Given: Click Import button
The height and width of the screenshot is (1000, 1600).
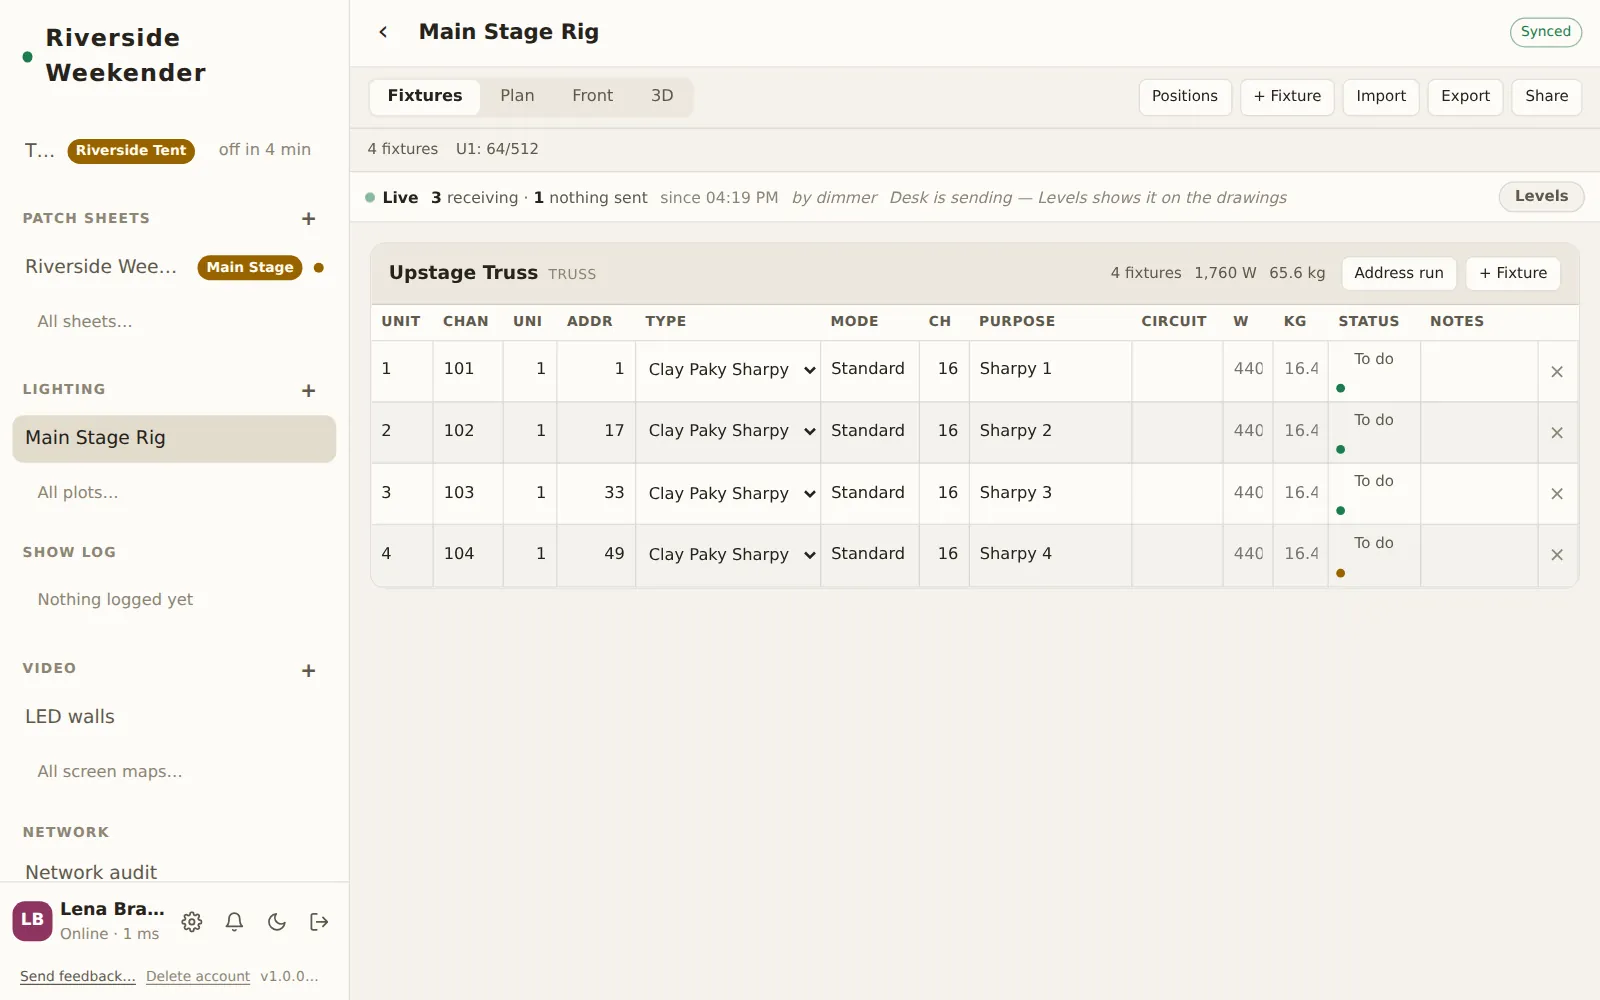Looking at the screenshot, I should click(1381, 97).
